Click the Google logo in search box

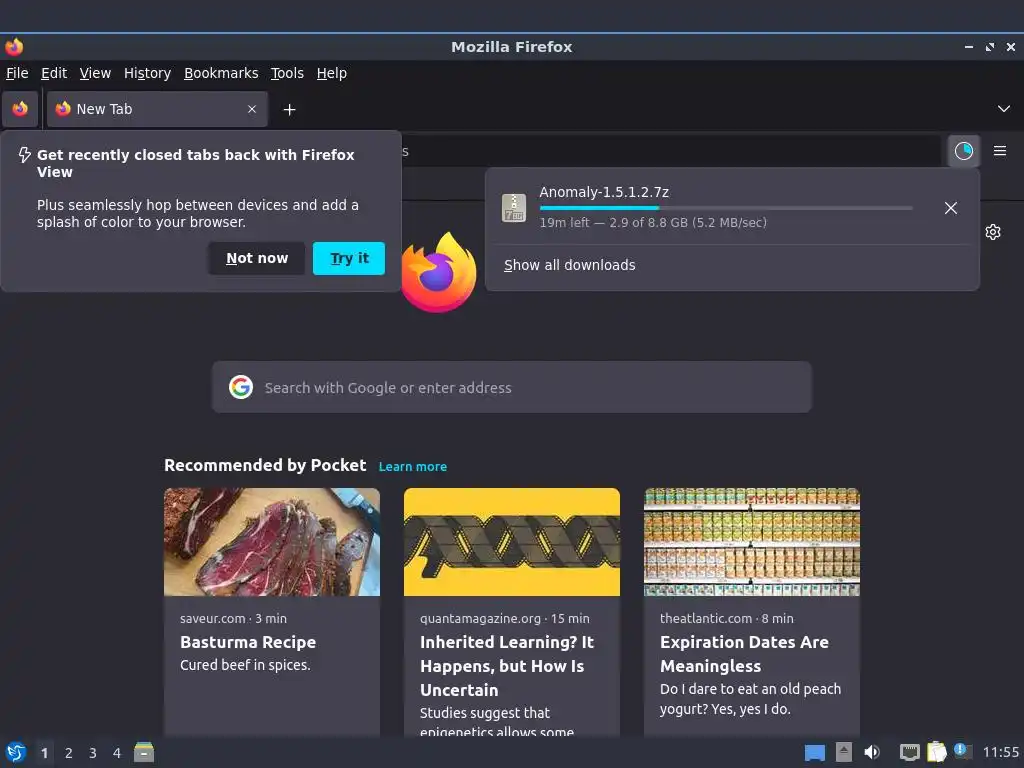coord(241,387)
